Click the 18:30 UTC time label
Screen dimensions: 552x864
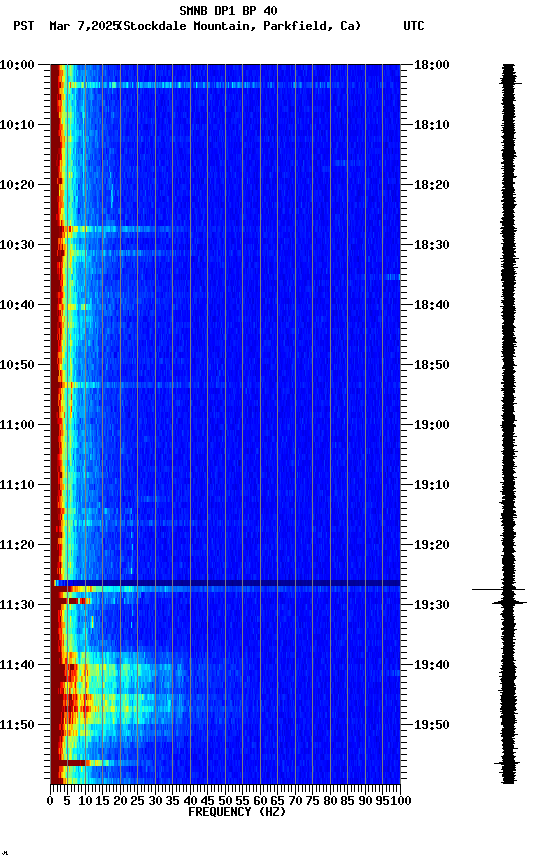point(432,245)
